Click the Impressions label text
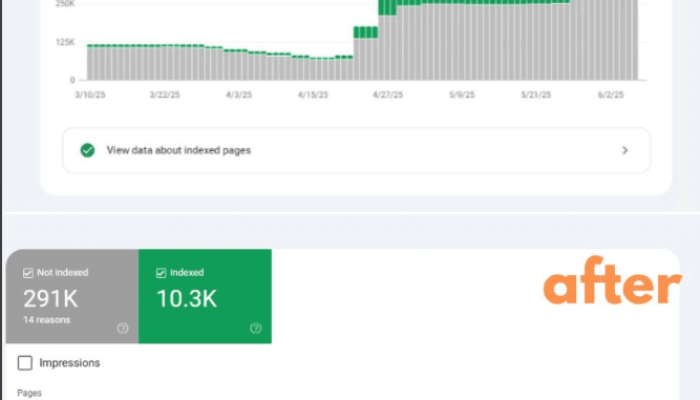The image size is (700, 400). [70, 363]
